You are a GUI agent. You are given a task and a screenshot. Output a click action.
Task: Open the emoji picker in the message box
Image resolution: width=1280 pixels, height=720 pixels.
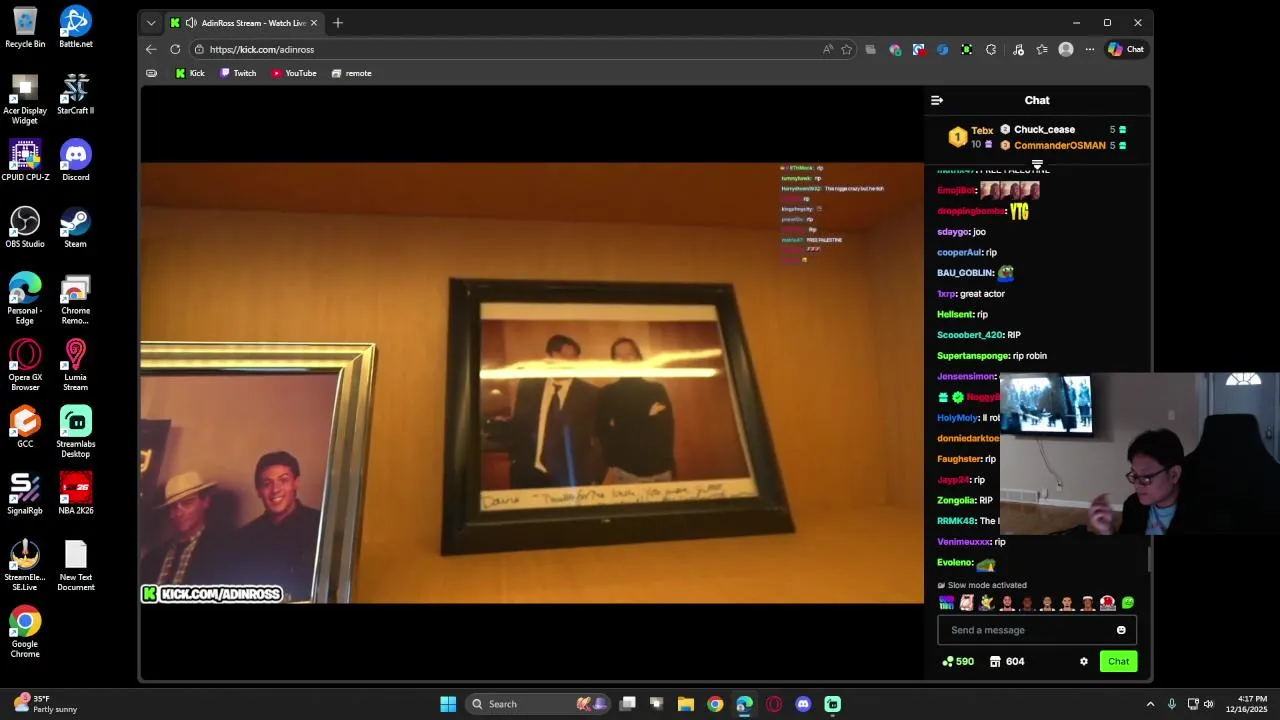(1121, 630)
